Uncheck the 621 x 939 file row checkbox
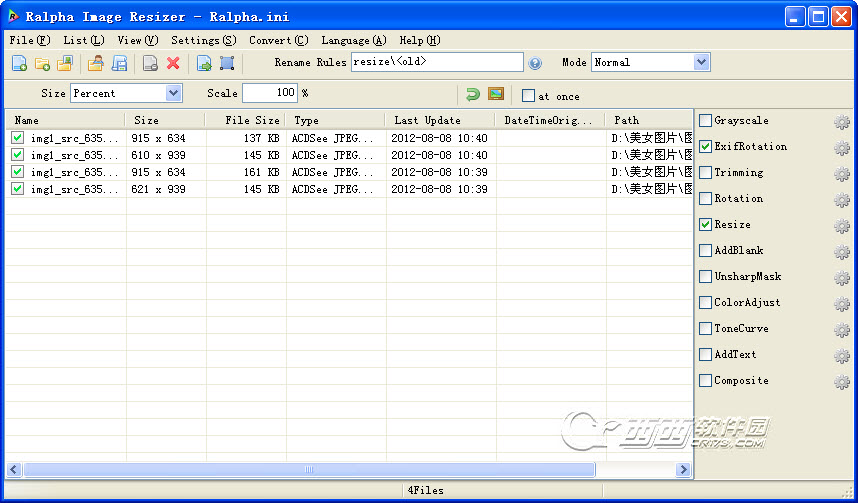 click(x=18, y=188)
